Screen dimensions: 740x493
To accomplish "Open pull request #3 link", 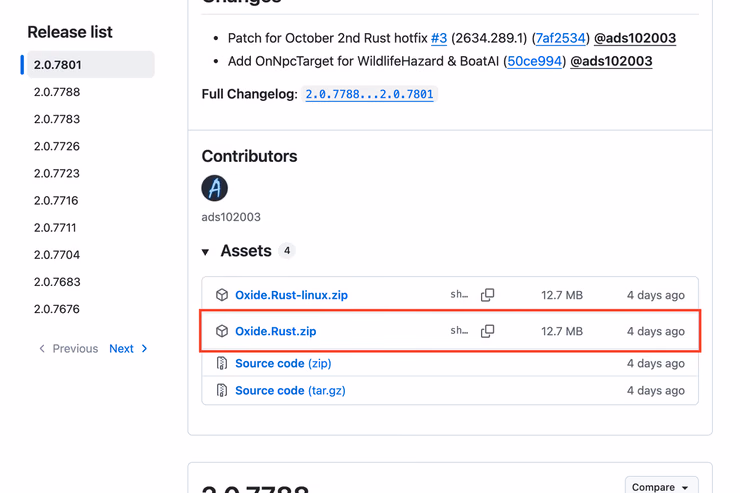I will (x=439, y=38).
